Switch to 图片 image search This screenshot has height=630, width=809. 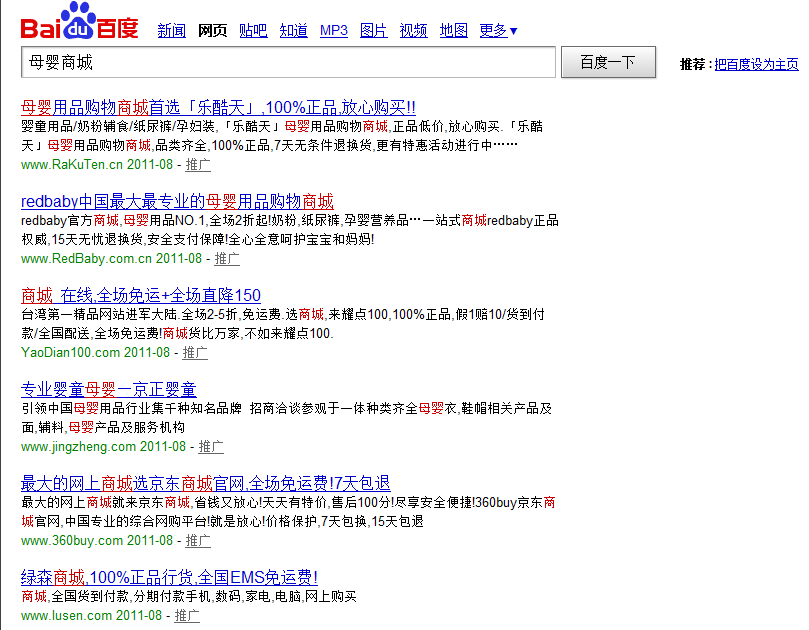[x=373, y=31]
